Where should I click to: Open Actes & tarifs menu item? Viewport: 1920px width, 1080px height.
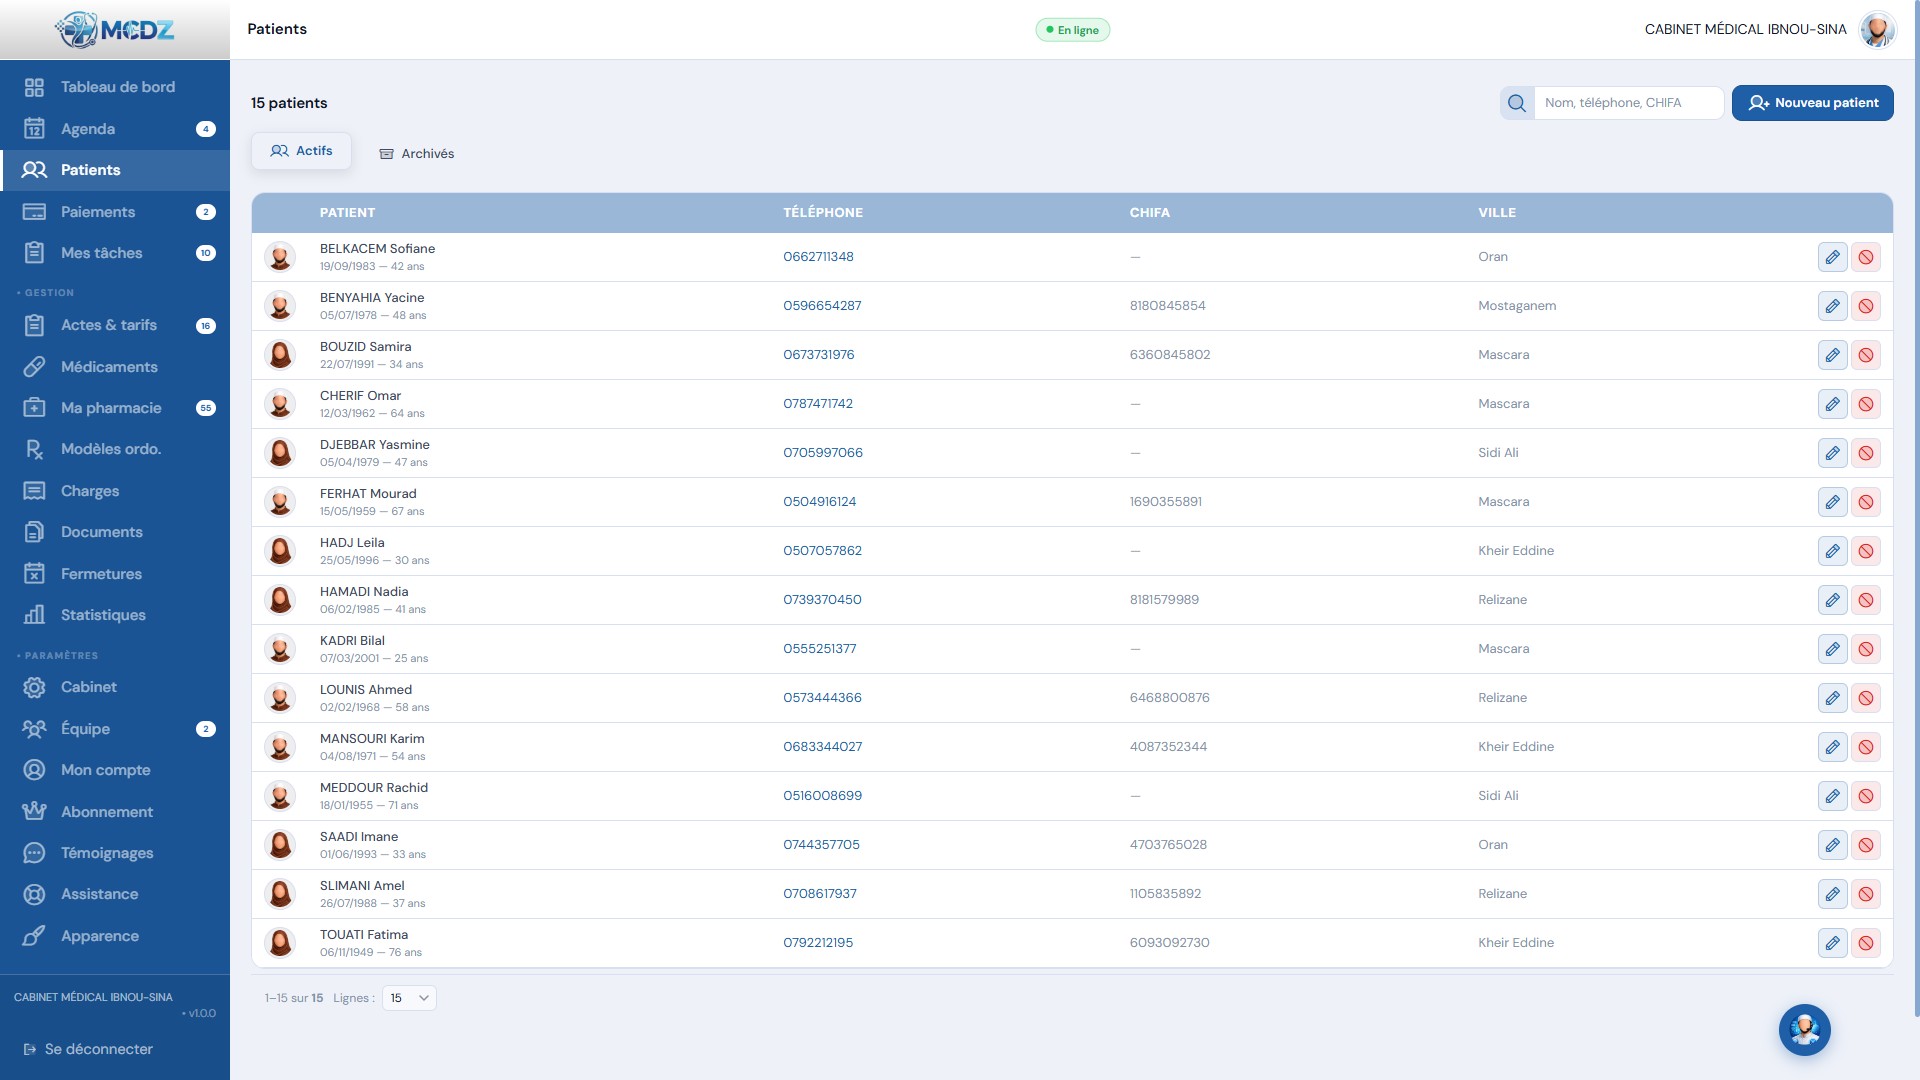(115, 325)
